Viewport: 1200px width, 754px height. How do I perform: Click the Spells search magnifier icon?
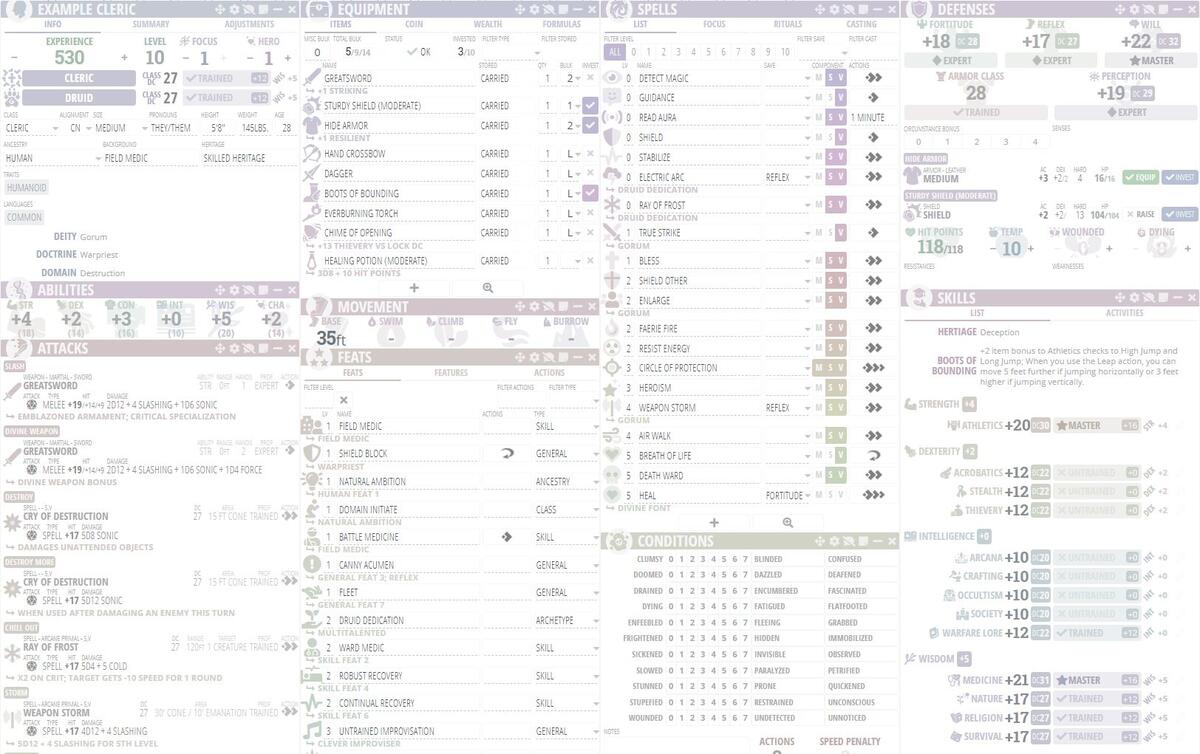pyautogui.click(x=788, y=522)
